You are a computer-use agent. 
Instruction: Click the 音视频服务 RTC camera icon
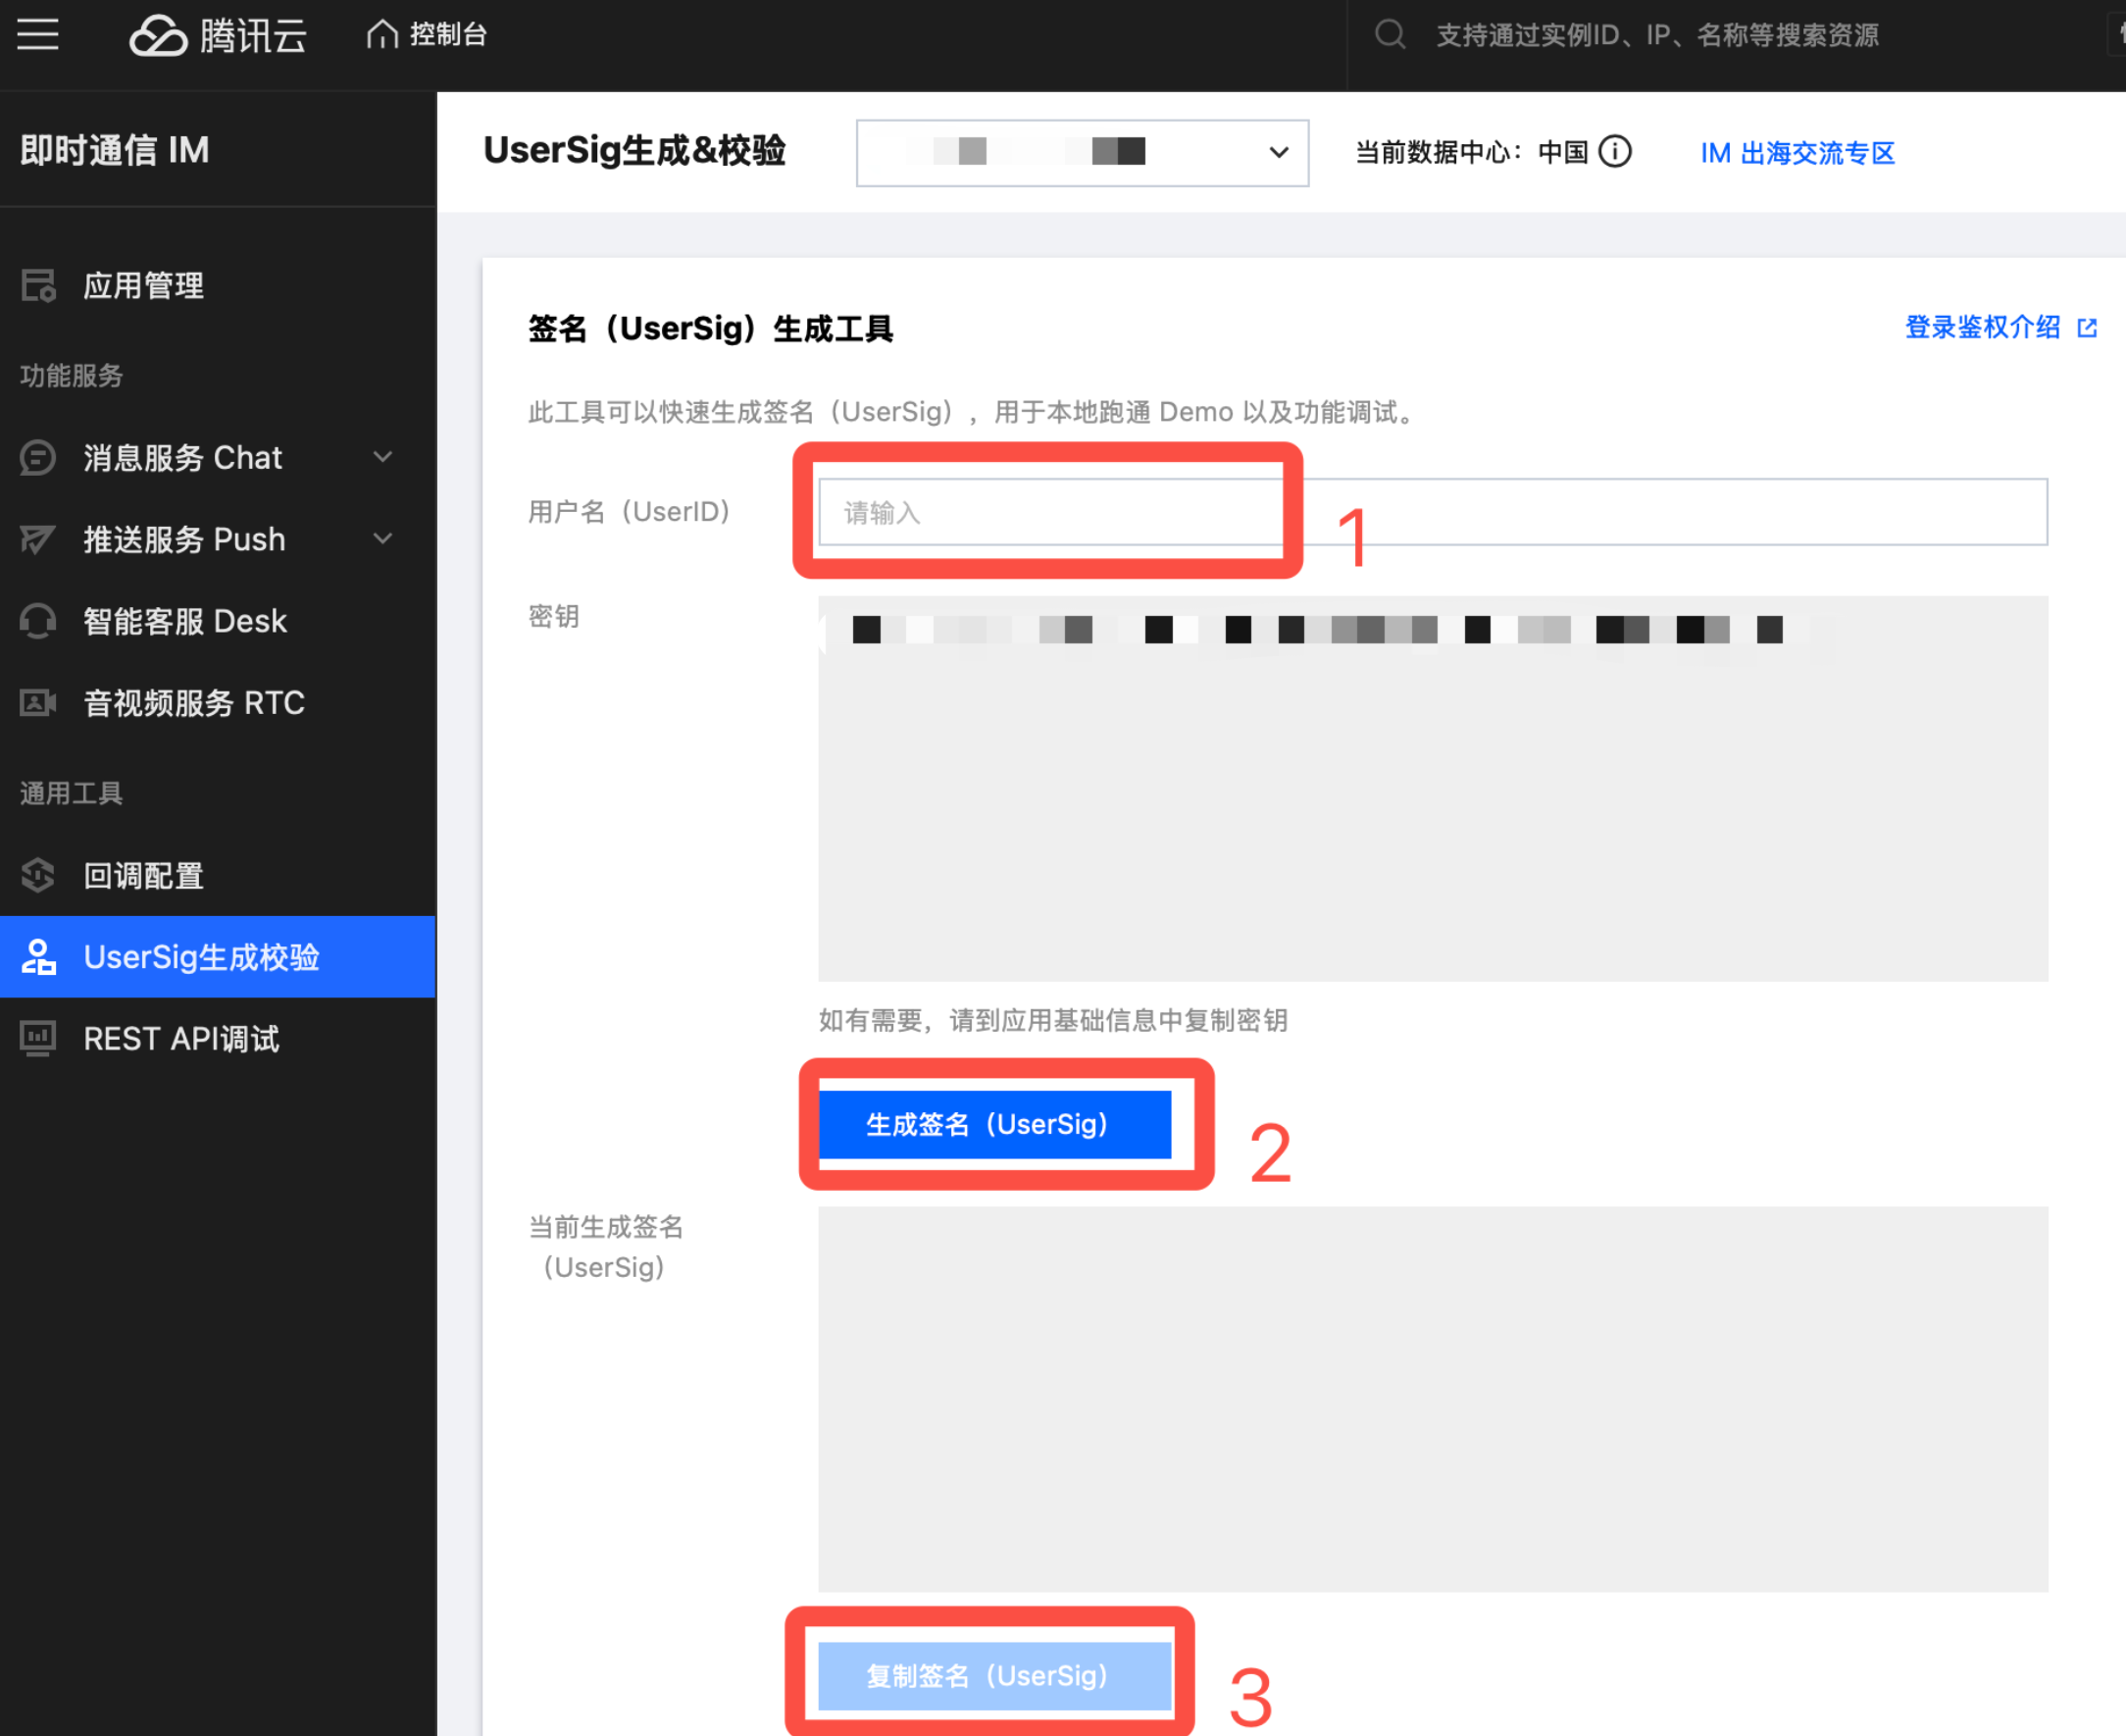39,703
